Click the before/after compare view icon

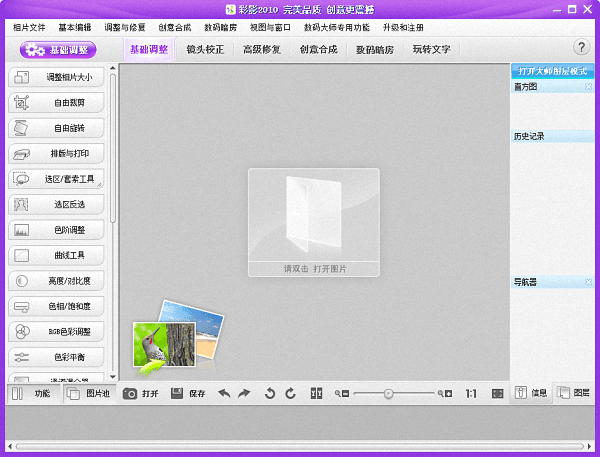[x=318, y=394]
